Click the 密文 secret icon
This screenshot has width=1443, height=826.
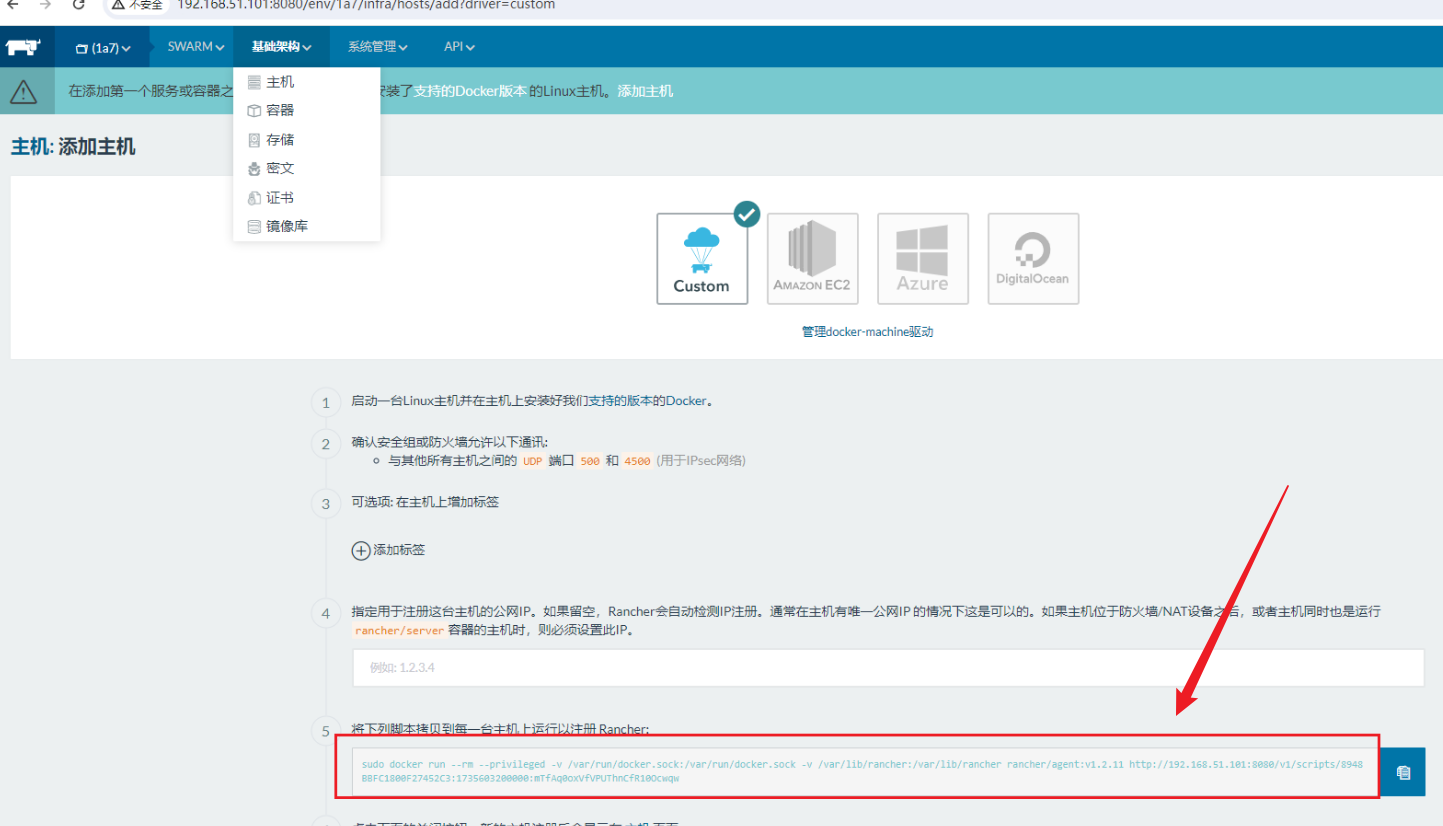[x=254, y=169]
